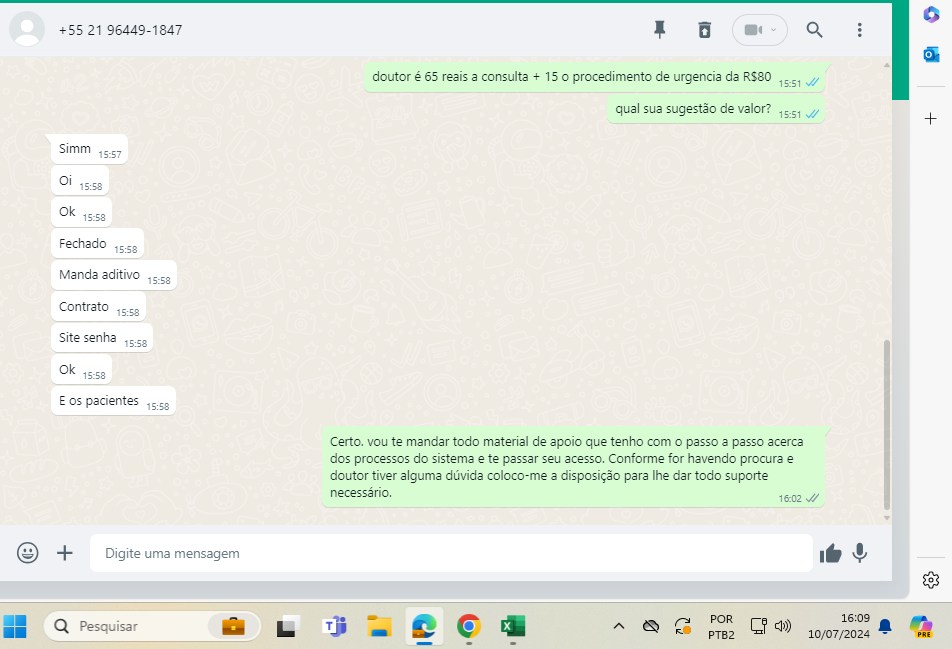Click the trash icon in chat header
Viewport: 952px width, 649px height.
705,30
